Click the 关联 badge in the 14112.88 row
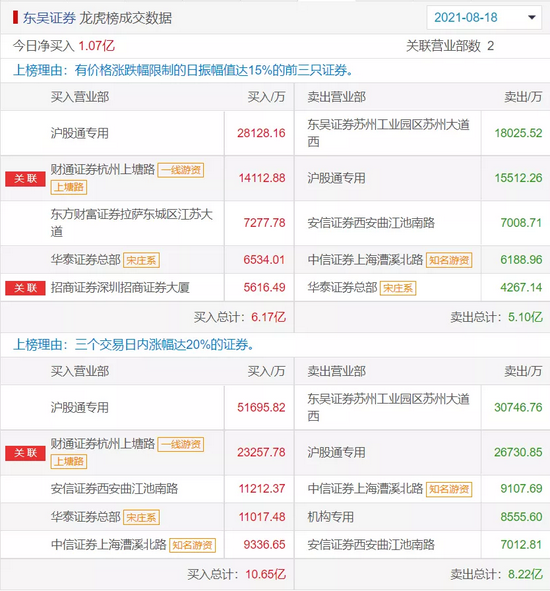 25,178
